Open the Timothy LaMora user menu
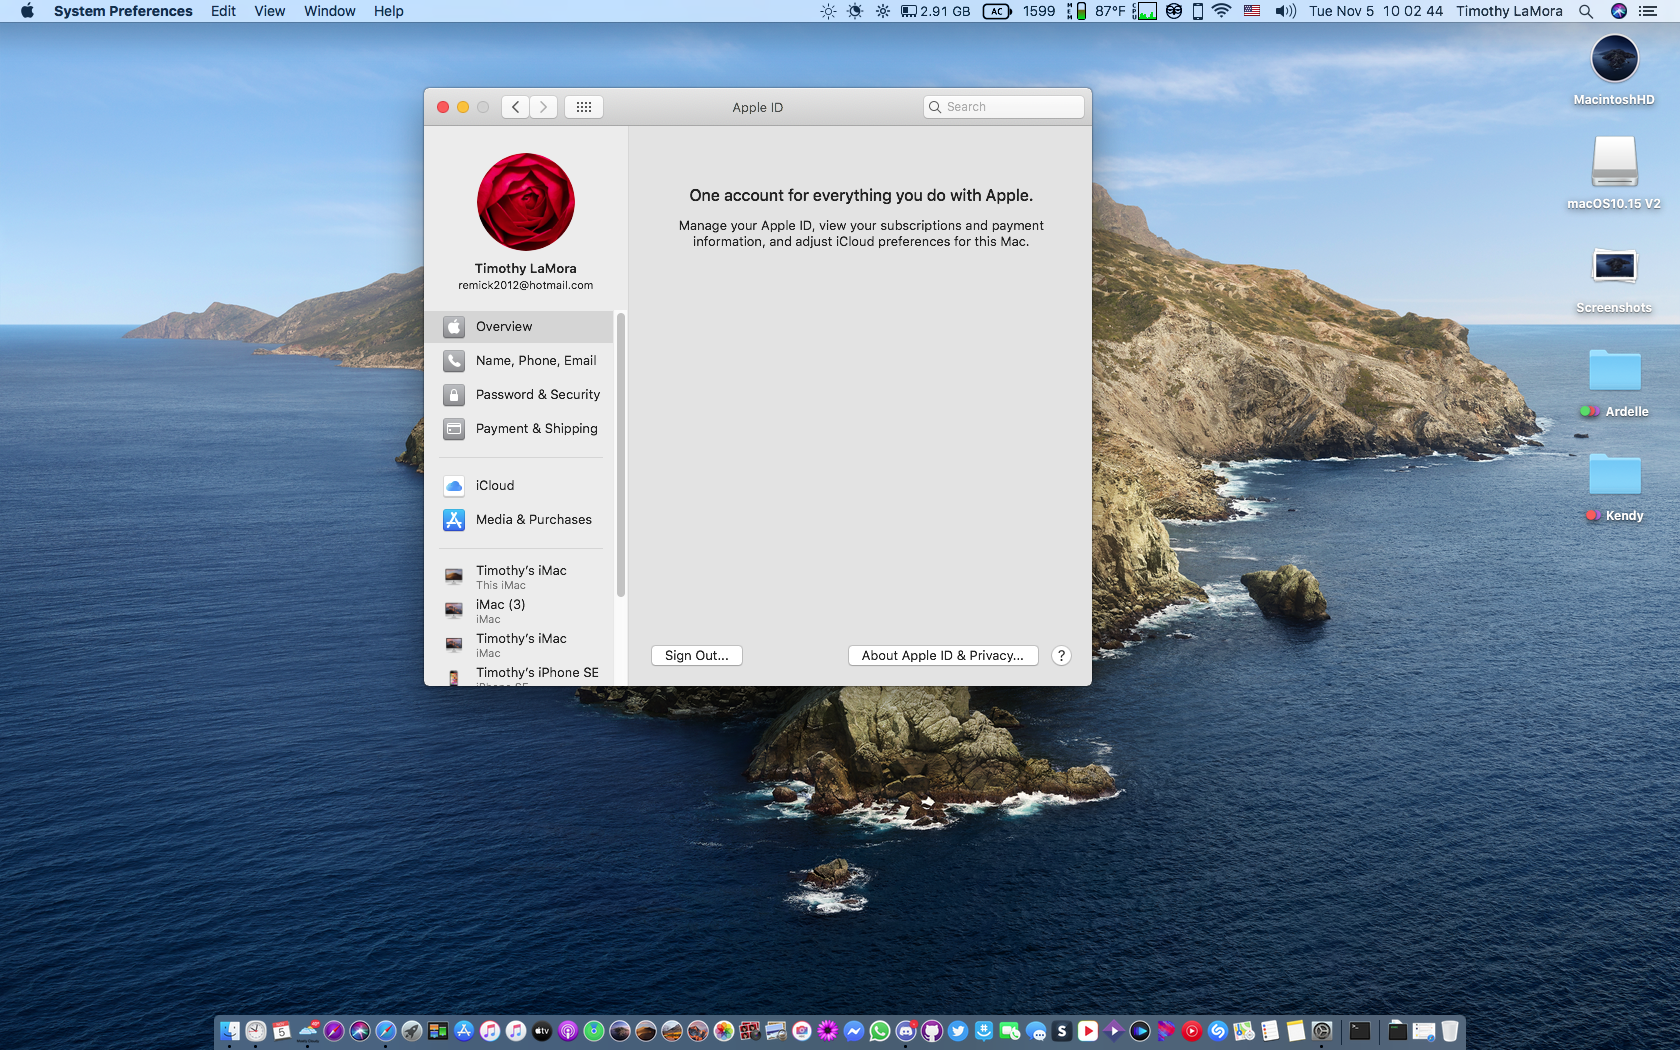 1509,11
